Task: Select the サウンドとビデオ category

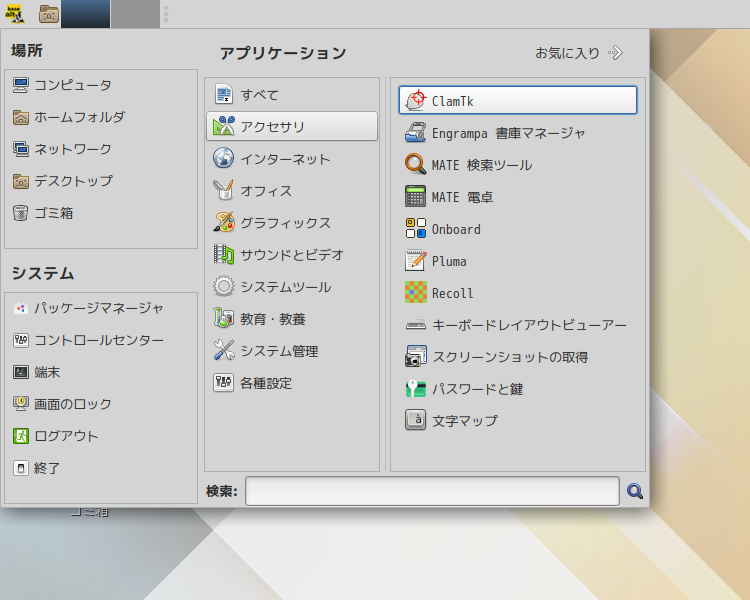Action: tap(292, 255)
